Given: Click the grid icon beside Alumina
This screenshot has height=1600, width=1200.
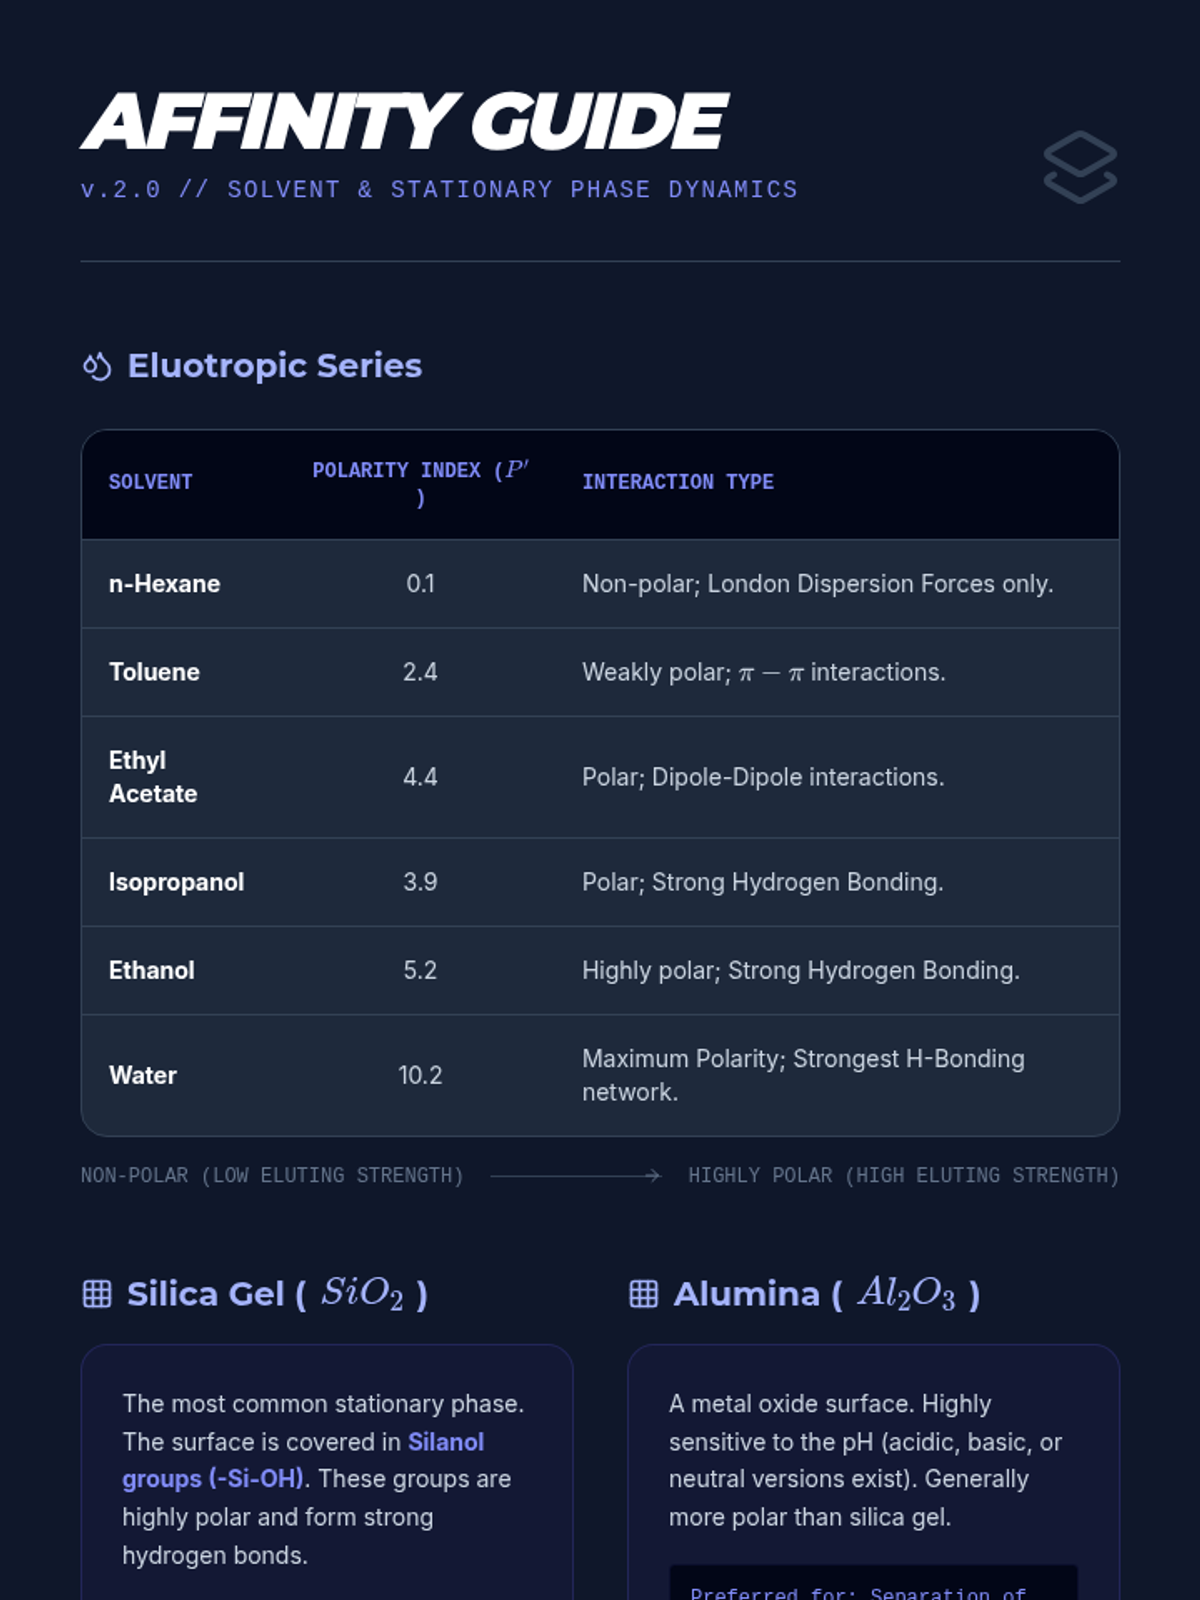Looking at the screenshot, I should tap(644, 1294).
